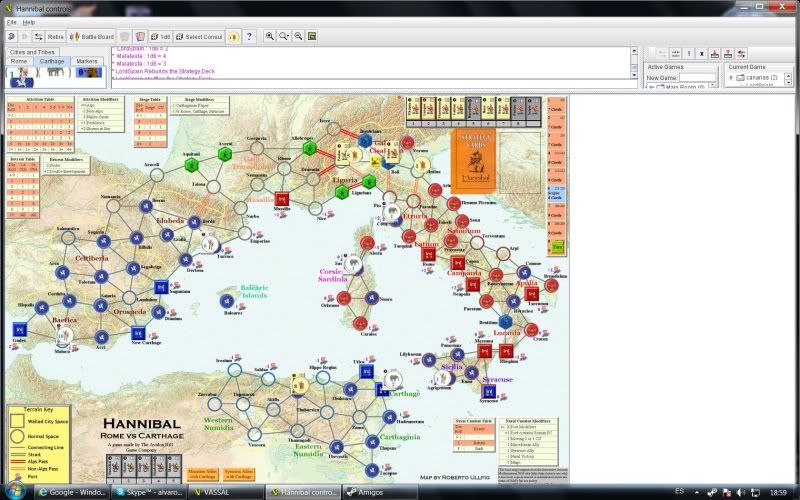Open help with the question mark icon
Viewport: 800px width, 500px height.
(249, 37)
